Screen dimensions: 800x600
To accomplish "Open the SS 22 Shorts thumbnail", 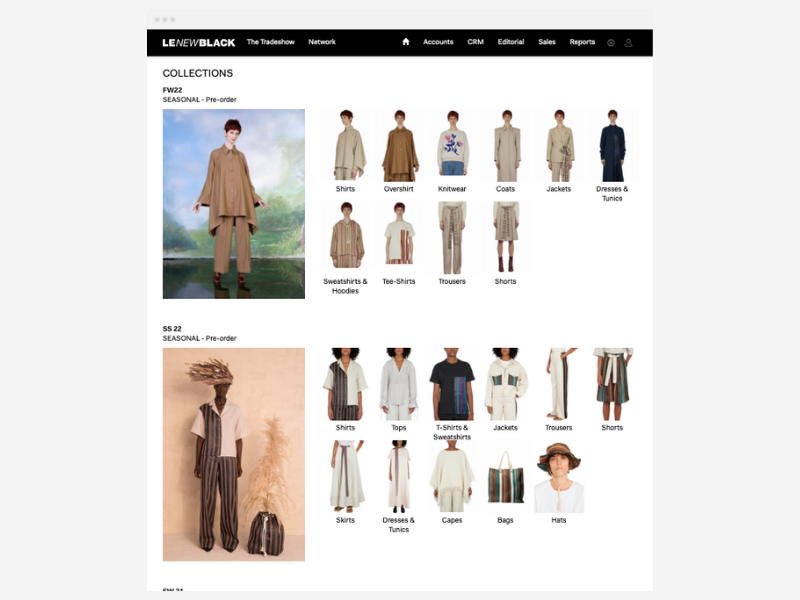I will pos(612,384).
